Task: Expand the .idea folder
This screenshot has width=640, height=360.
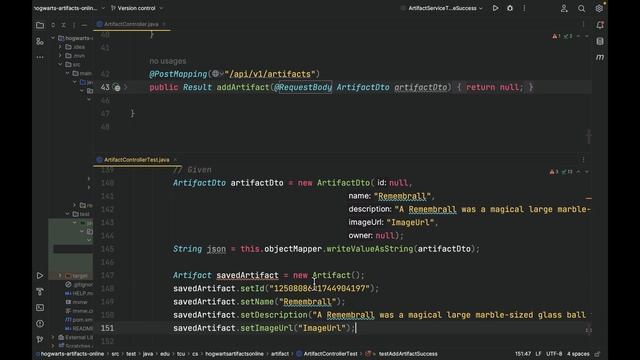Action: (x=60, y=47)
